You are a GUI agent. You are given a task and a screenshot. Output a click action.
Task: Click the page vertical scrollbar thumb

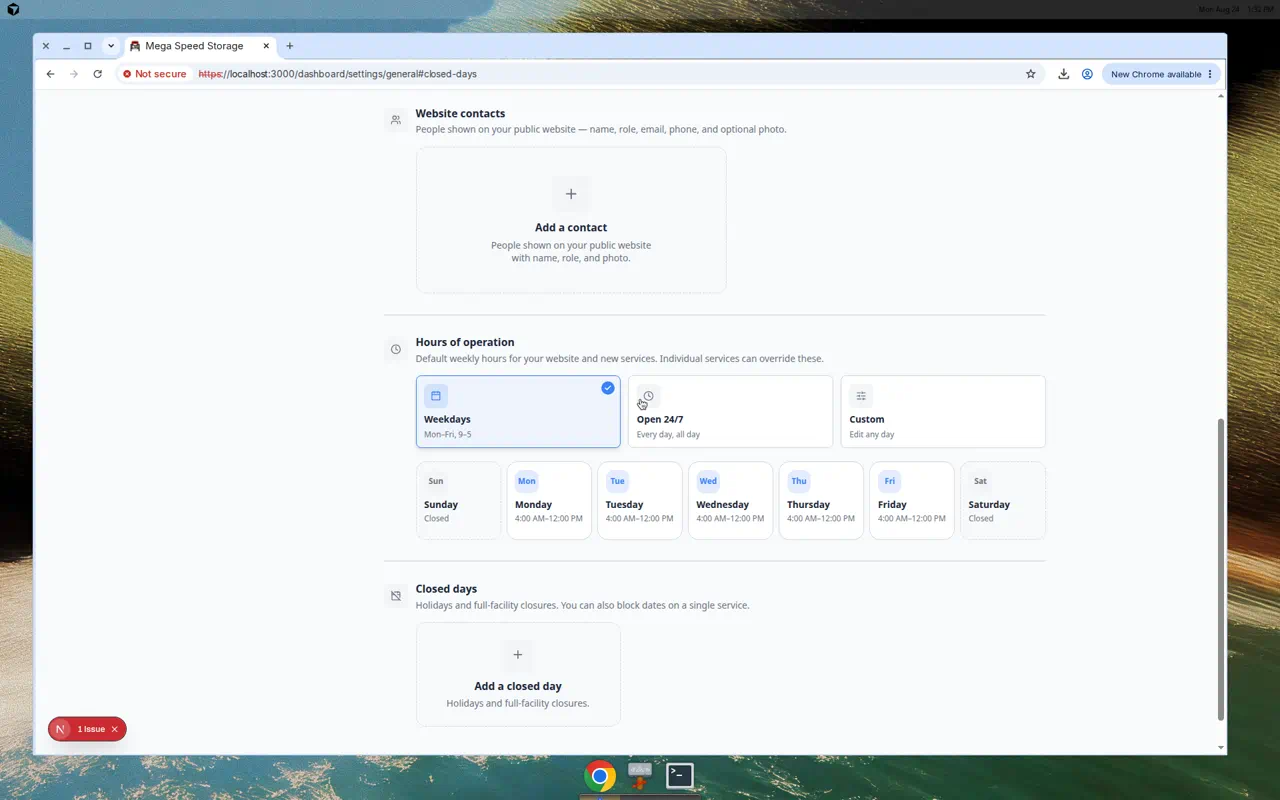coord(1221,569)
